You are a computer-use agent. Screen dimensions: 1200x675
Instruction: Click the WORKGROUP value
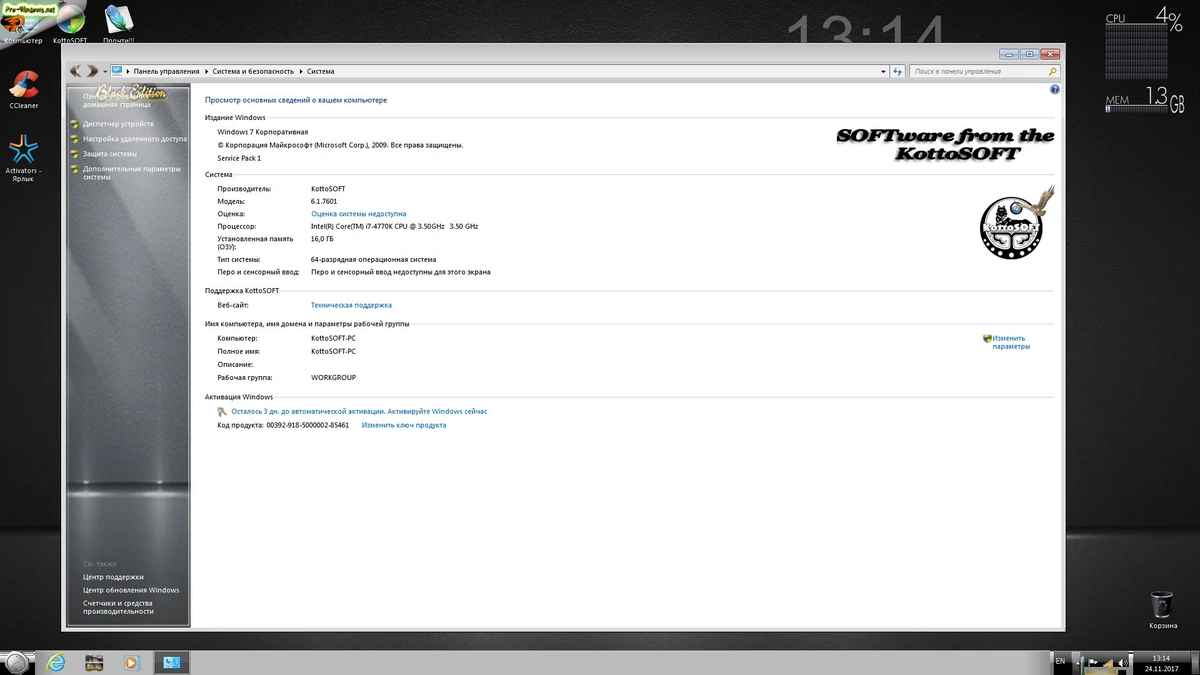coord(333,378)
